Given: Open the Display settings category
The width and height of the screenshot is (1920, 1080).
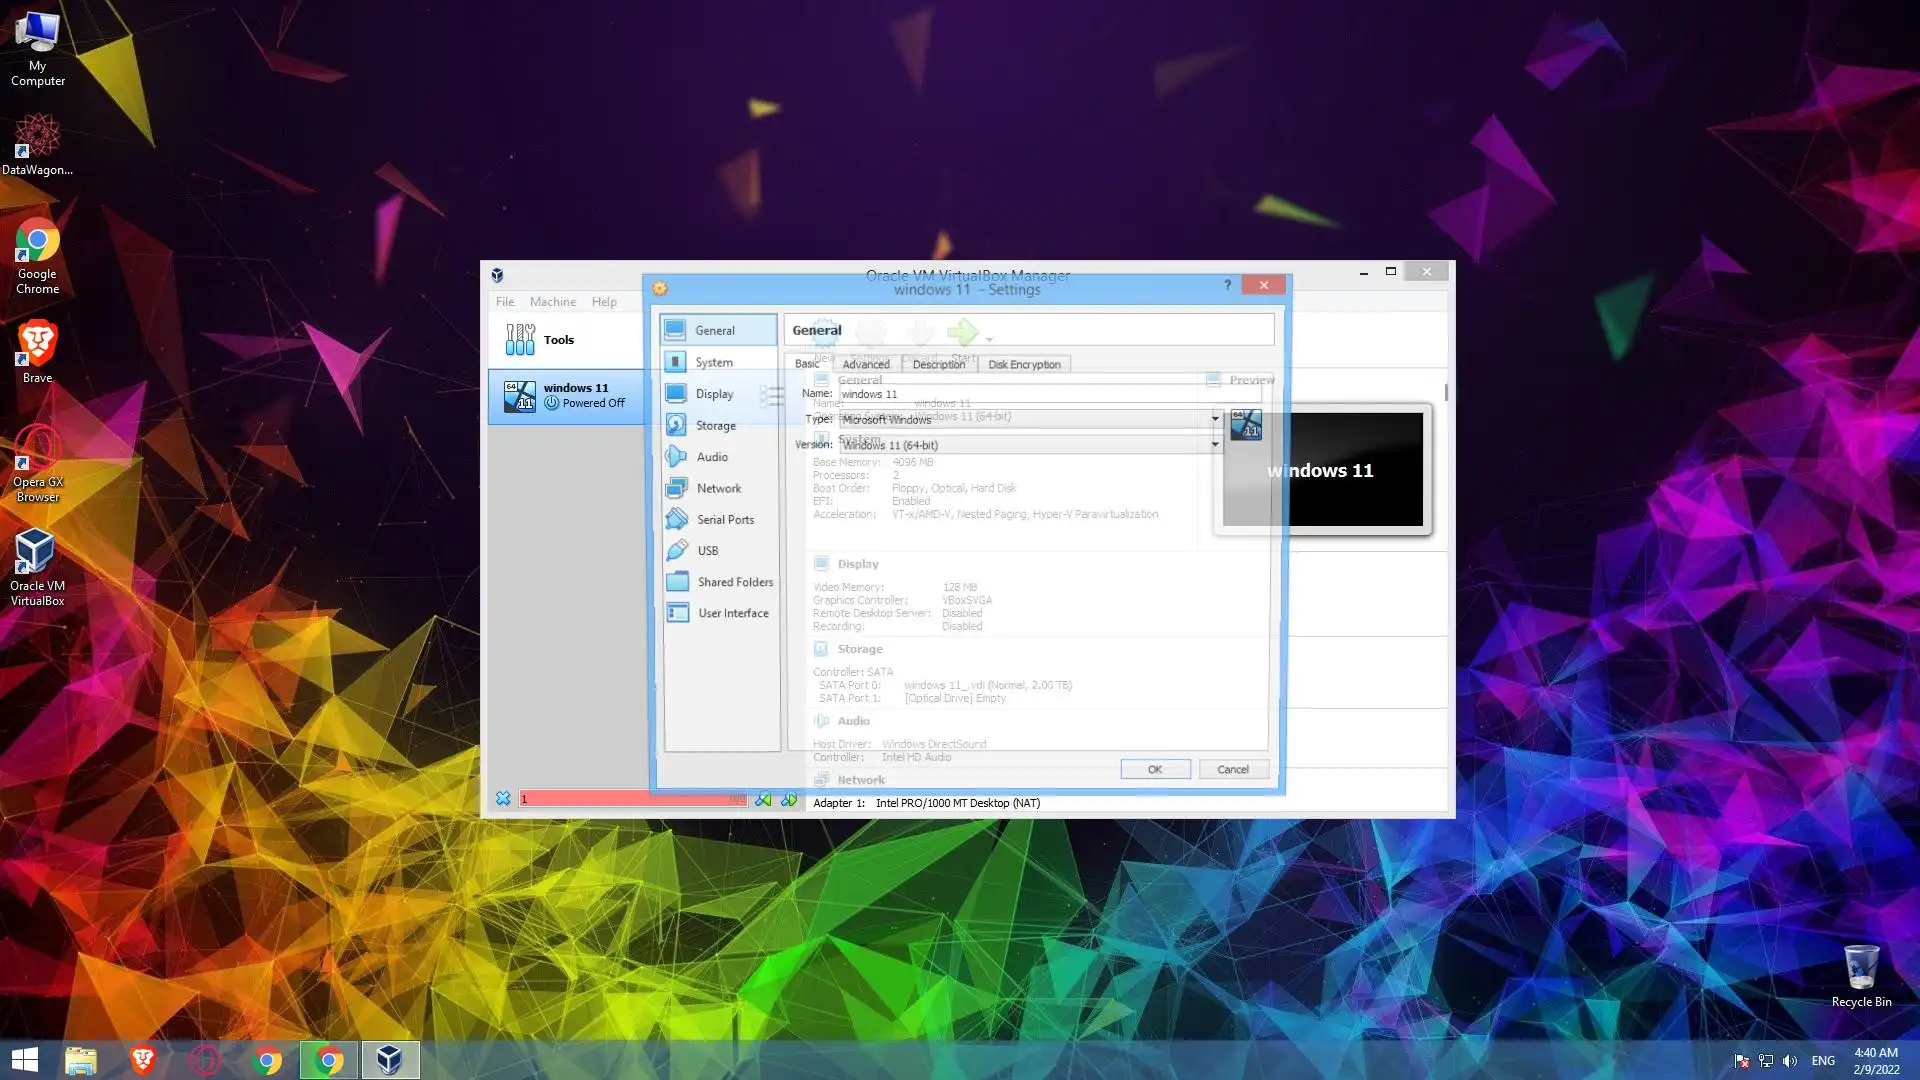Looking at the screenshot, I should click(x=714, y=394).
